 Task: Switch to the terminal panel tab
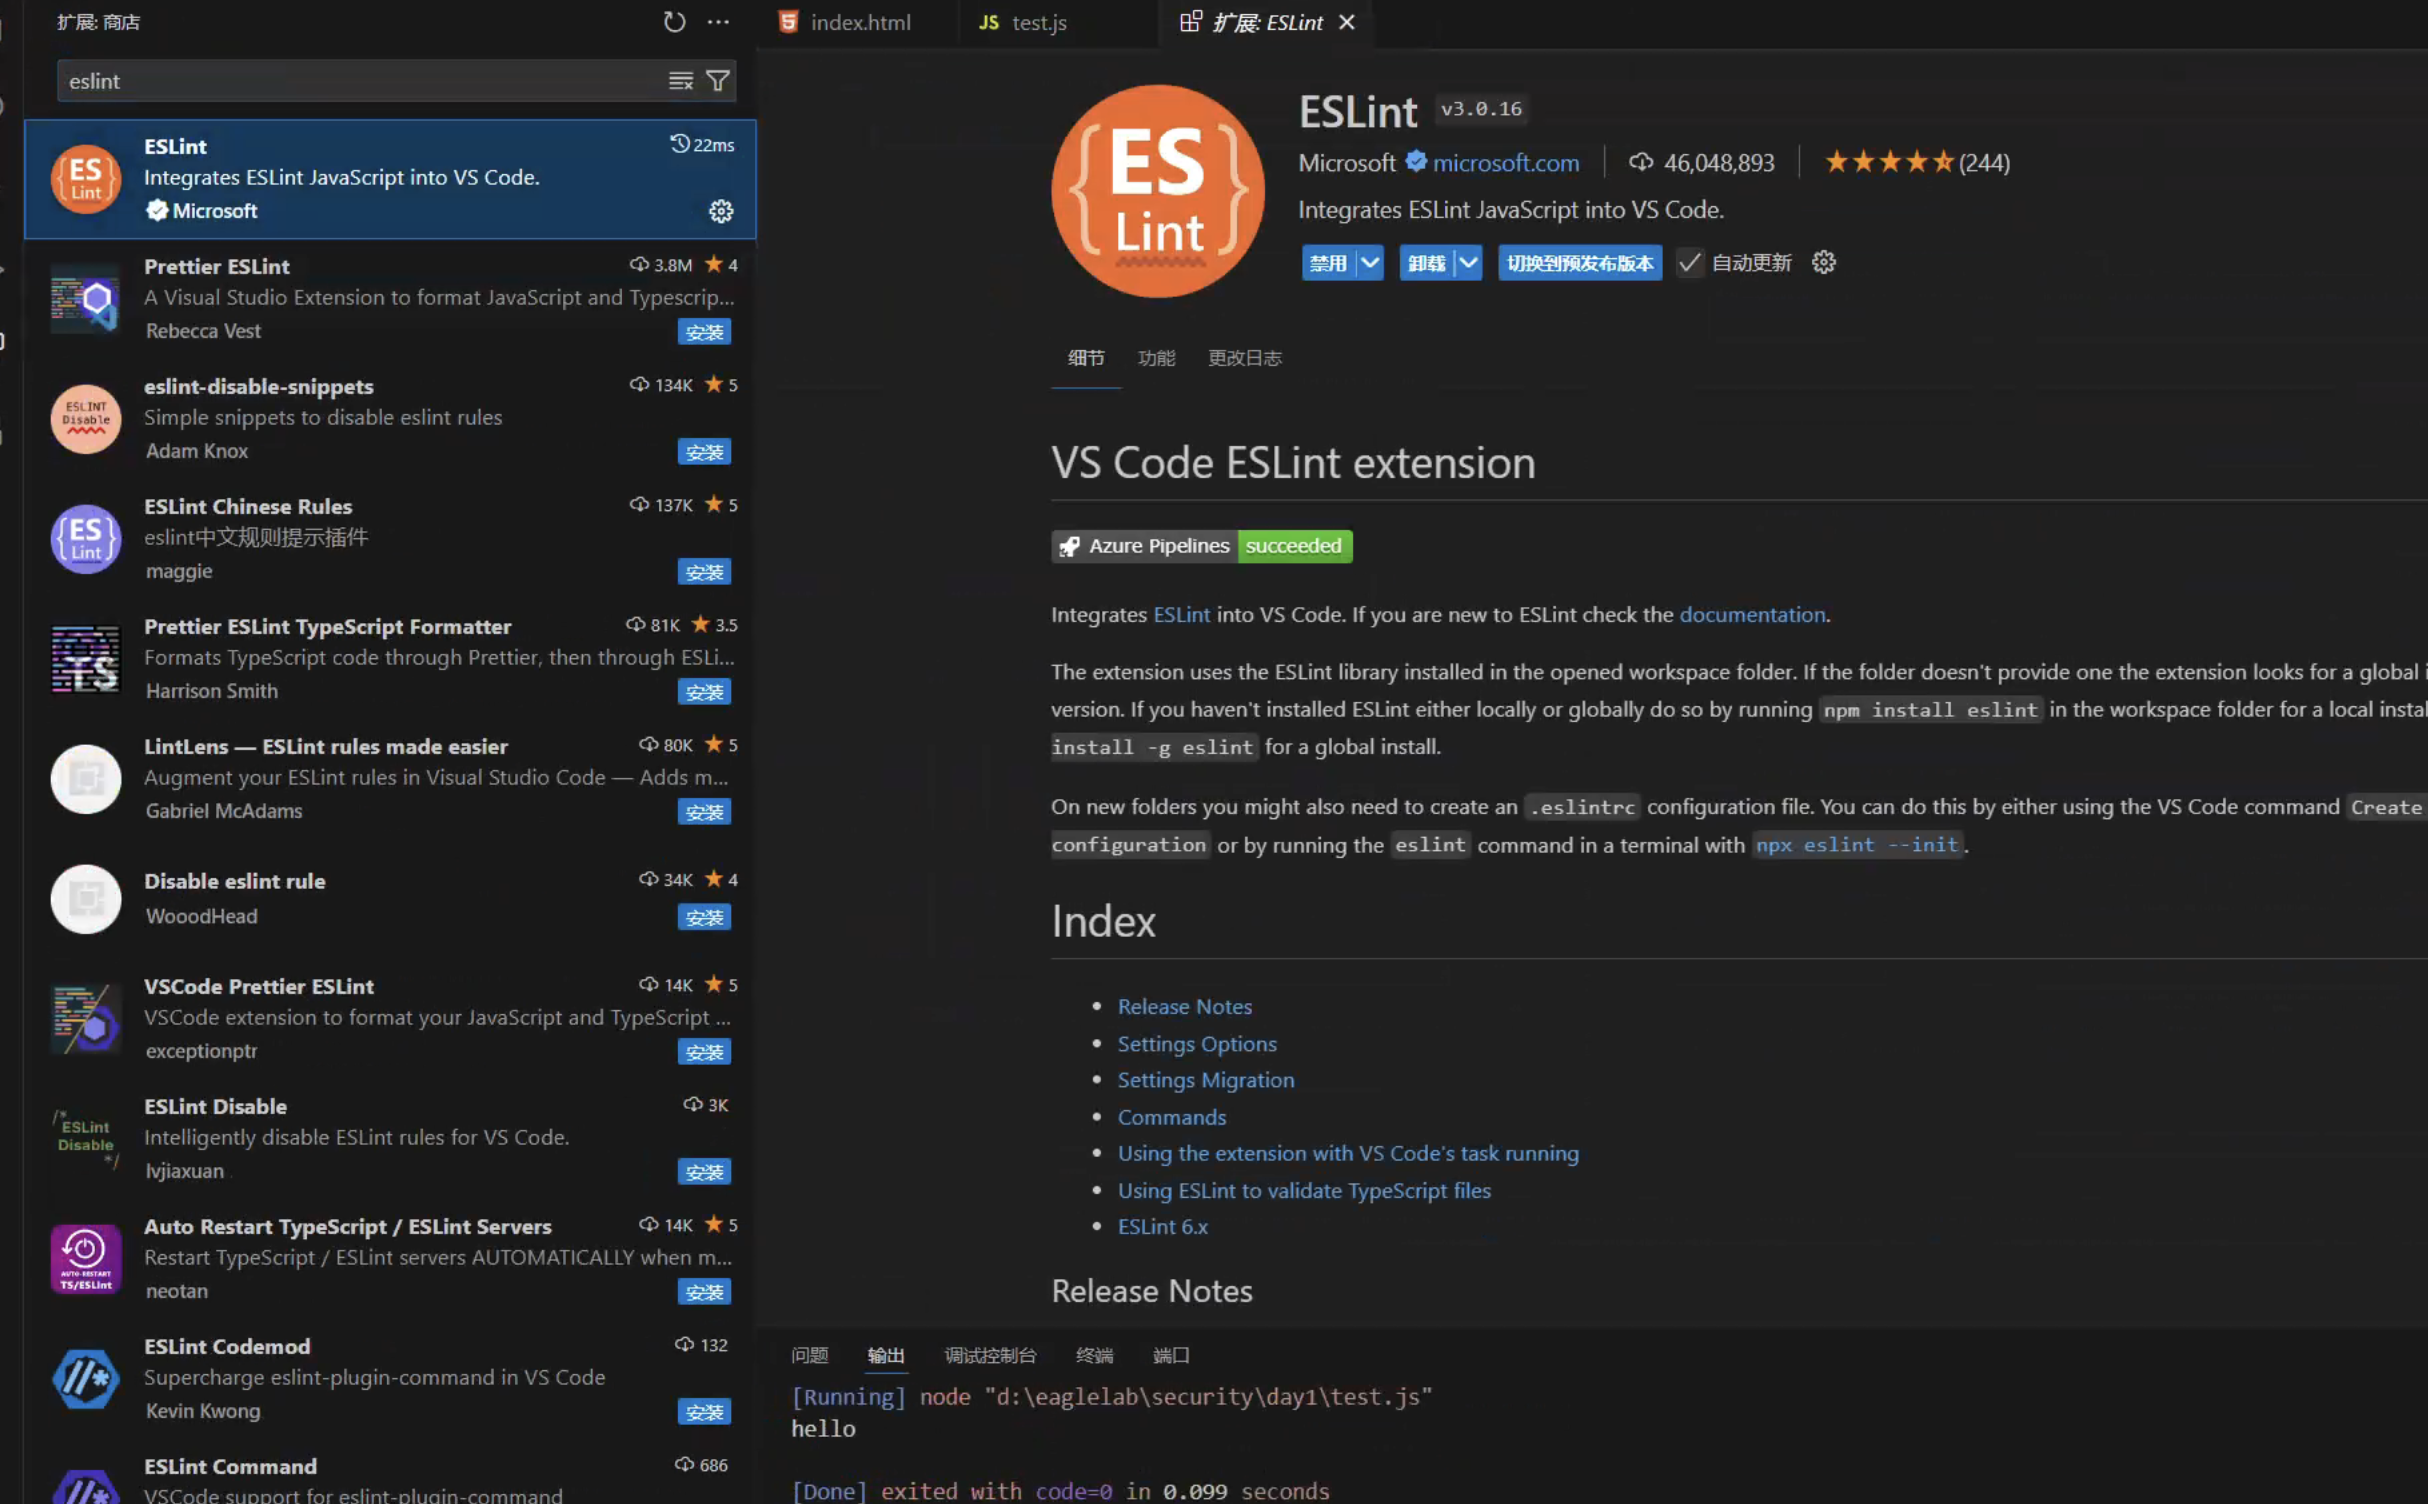(1094, 1355)
